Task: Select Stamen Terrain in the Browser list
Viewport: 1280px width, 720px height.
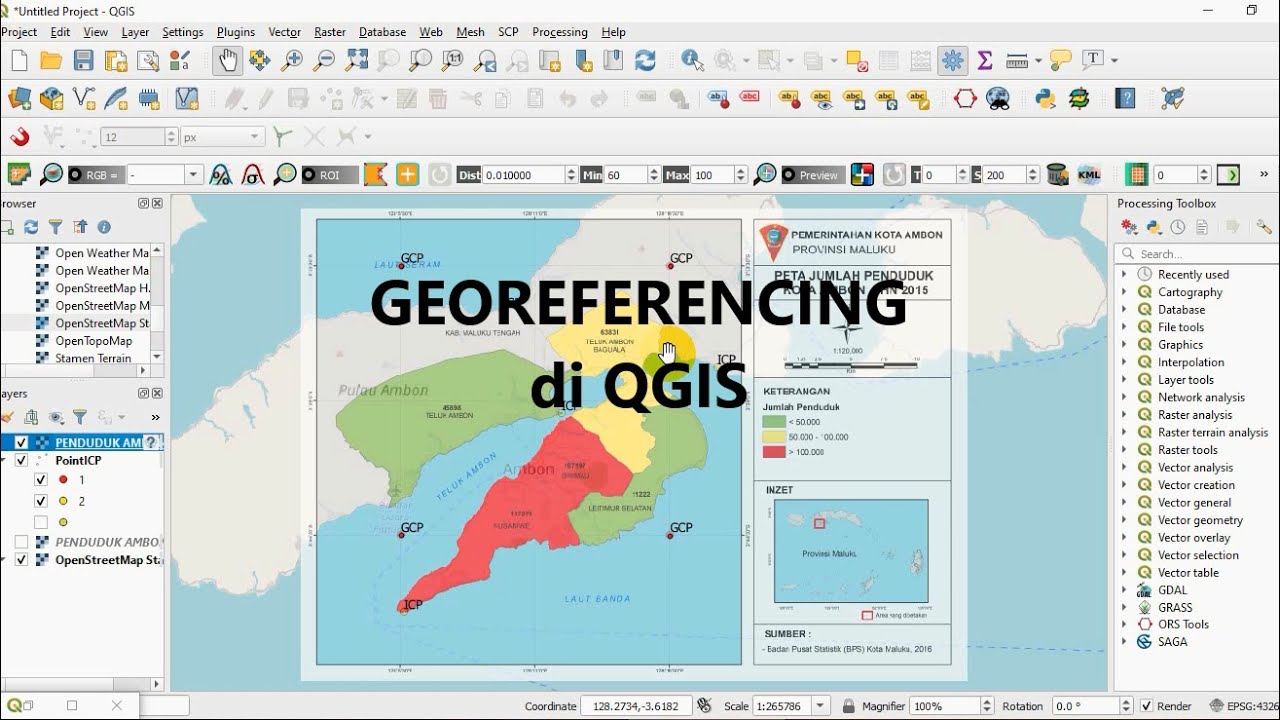Action: (x=94, y=358)
